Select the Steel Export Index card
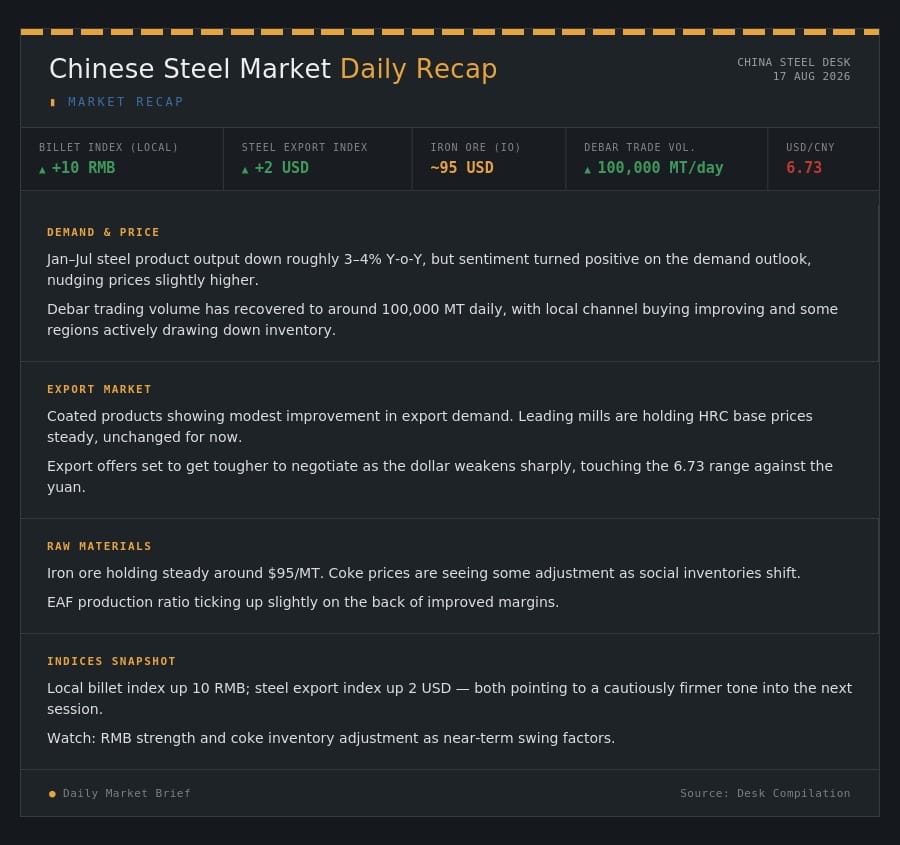The width and height of the screenshot is (900, 845). tap(317, 158)
